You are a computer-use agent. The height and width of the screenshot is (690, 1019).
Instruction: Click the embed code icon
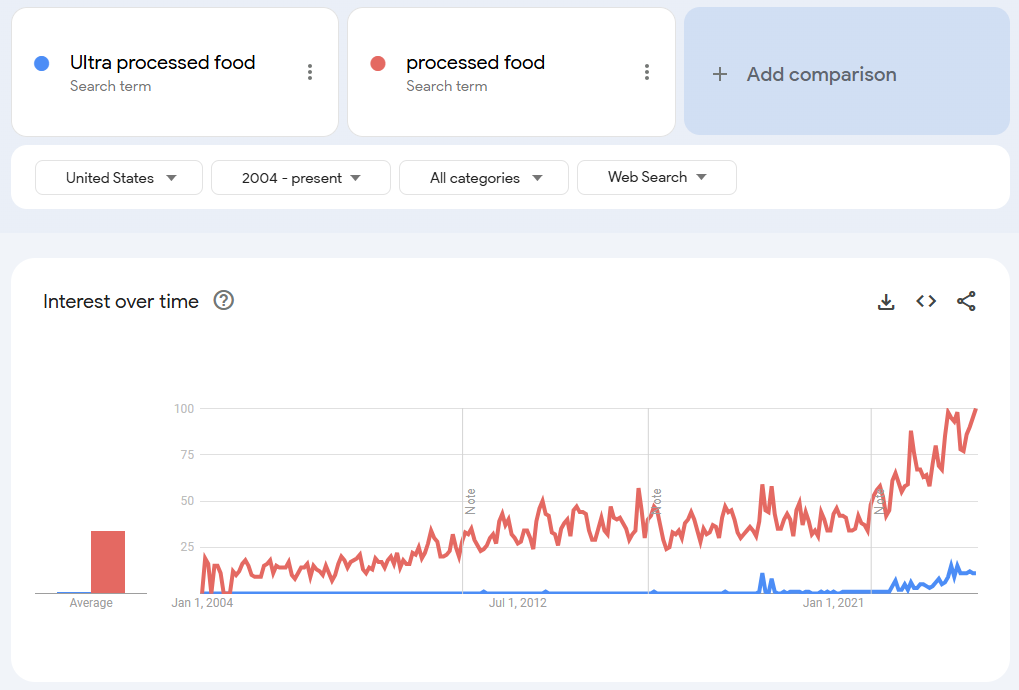(x=926, y=301)
